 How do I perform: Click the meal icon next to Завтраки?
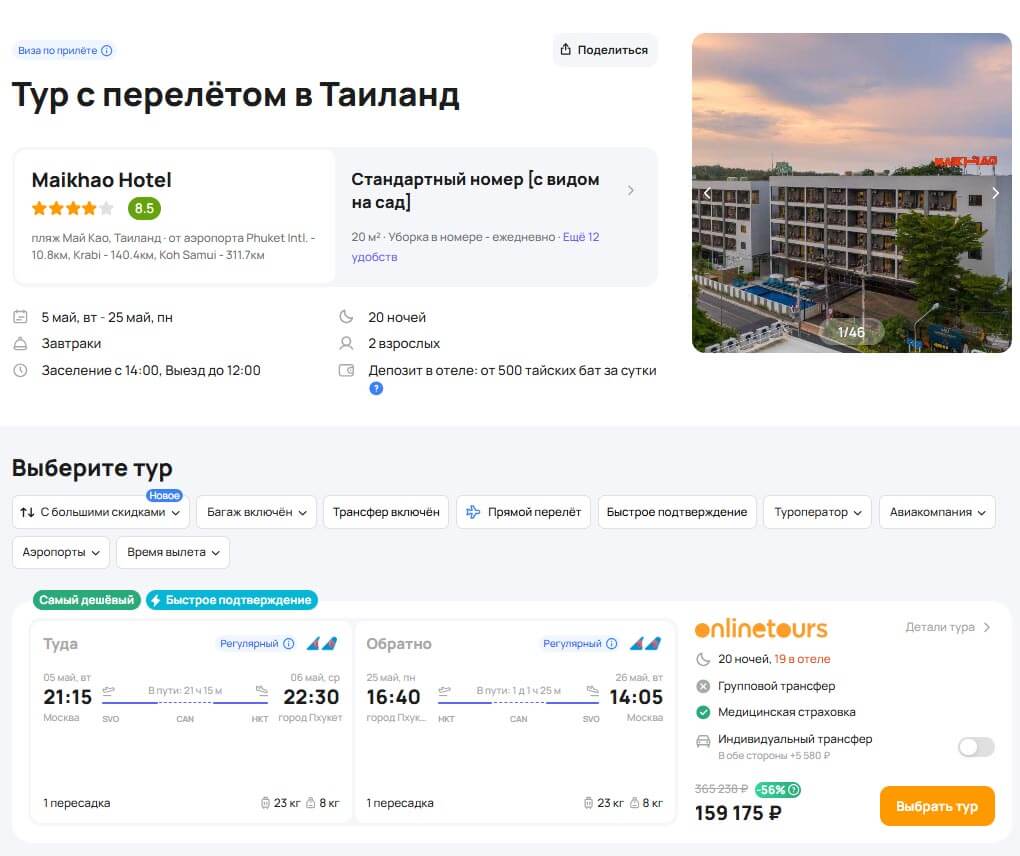click(21, 343)
